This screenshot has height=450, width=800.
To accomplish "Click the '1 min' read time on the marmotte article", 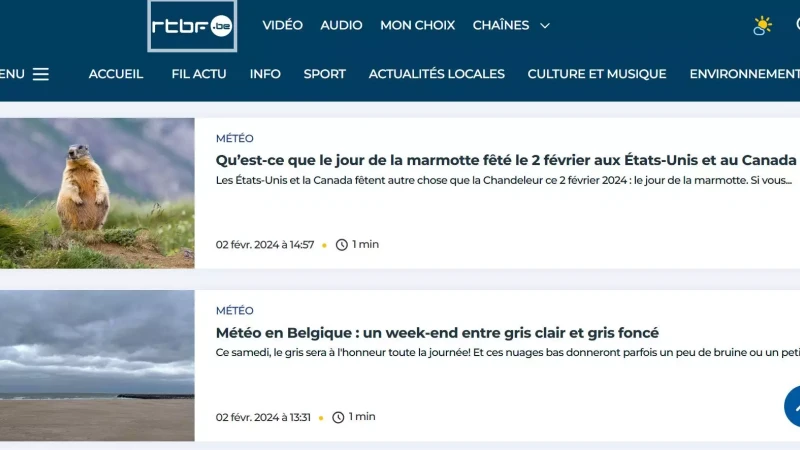I will click(365, 244).
